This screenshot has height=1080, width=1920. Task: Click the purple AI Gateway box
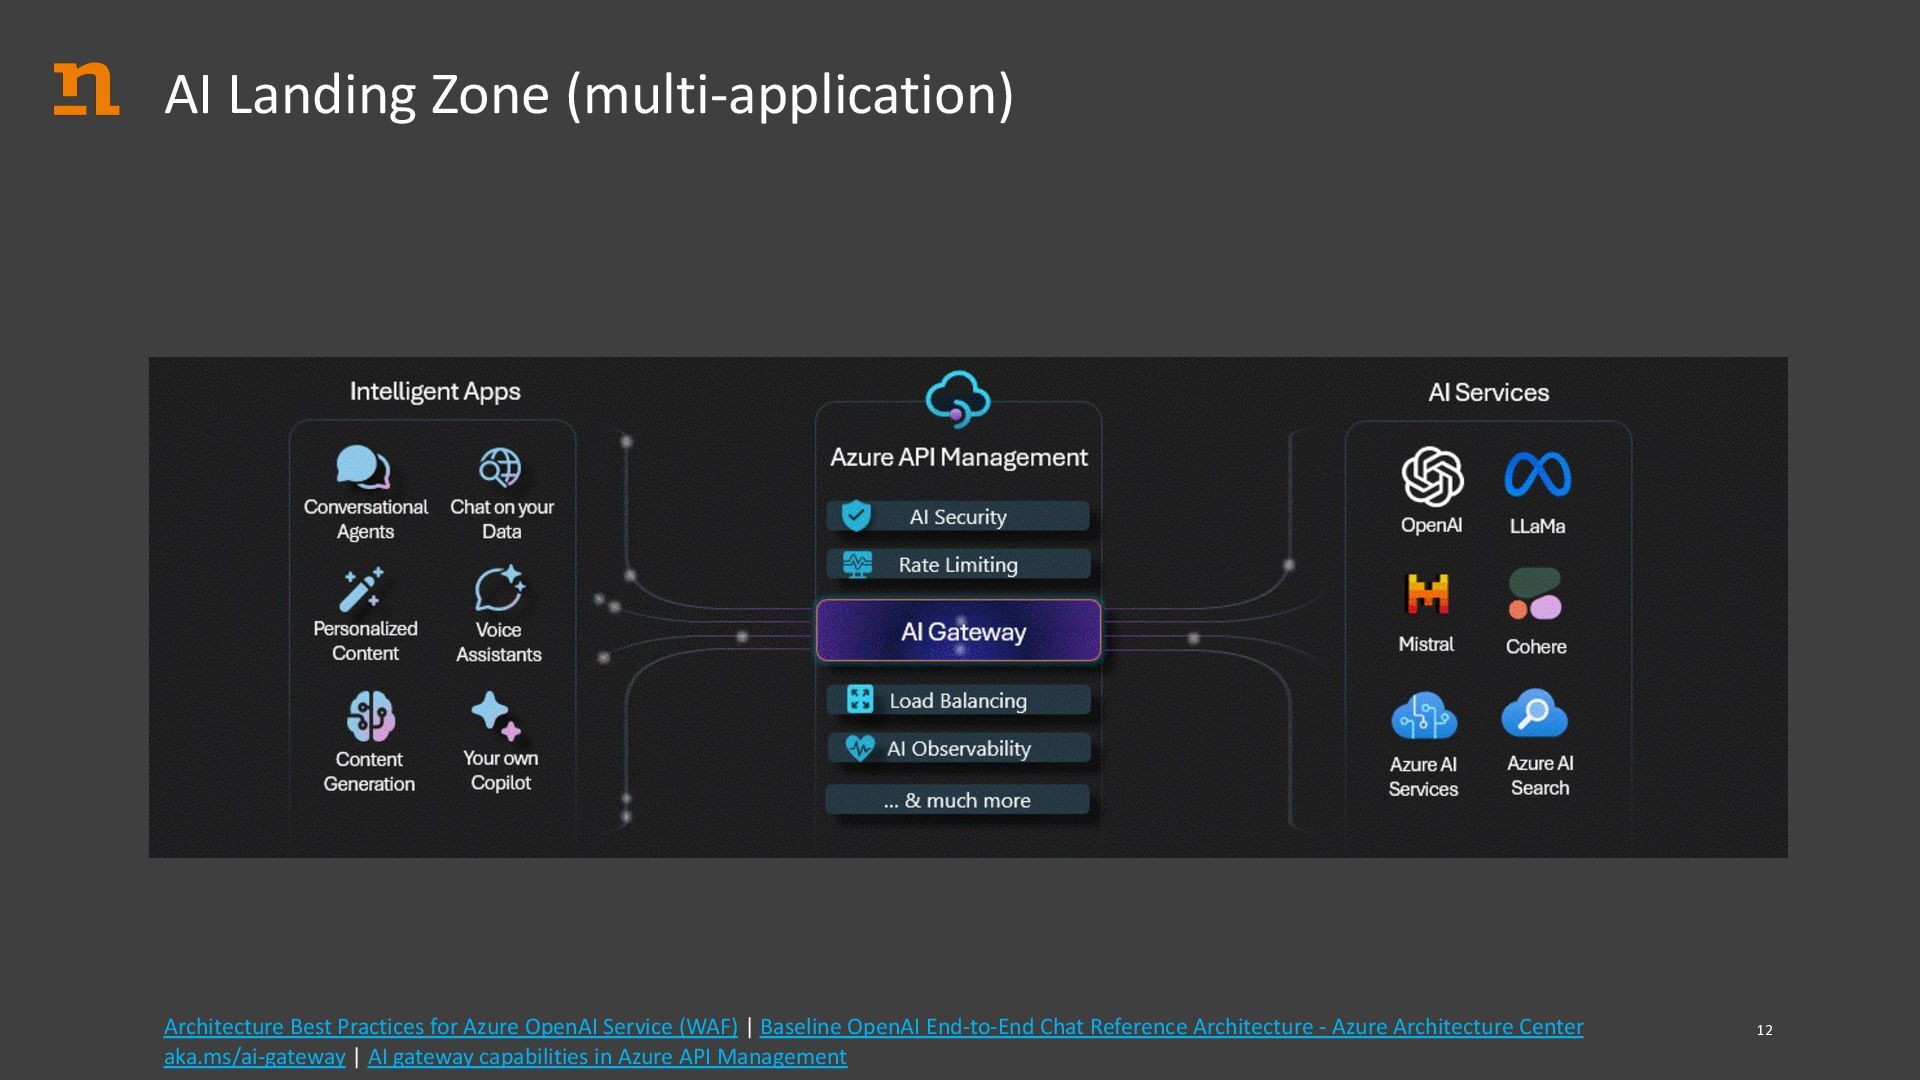point(959,631)
